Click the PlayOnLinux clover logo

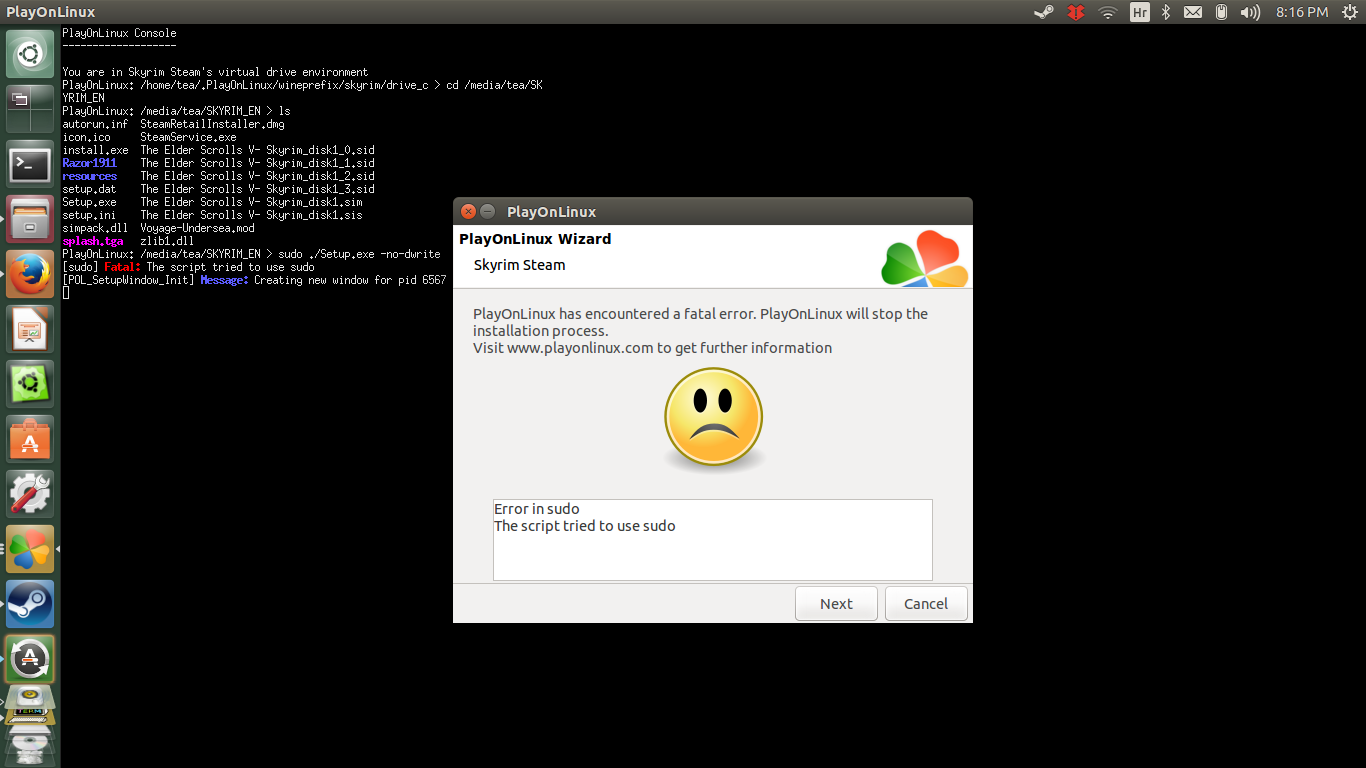[925, 258]
